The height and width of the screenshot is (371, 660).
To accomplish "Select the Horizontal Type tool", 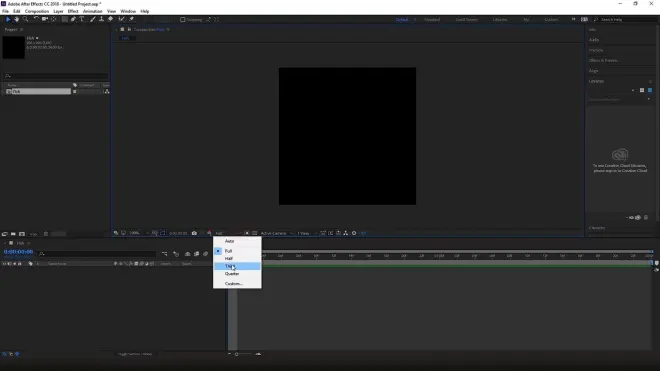I will [82, 19].
